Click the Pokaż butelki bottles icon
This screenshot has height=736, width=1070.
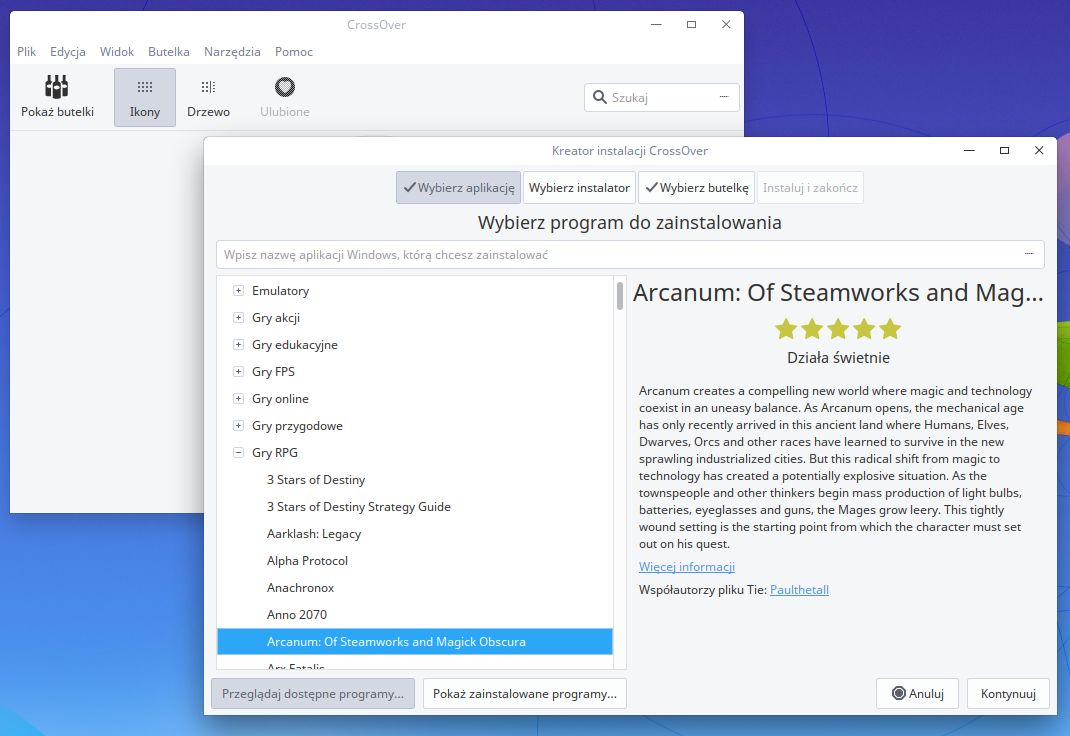(x=57, y=87)
